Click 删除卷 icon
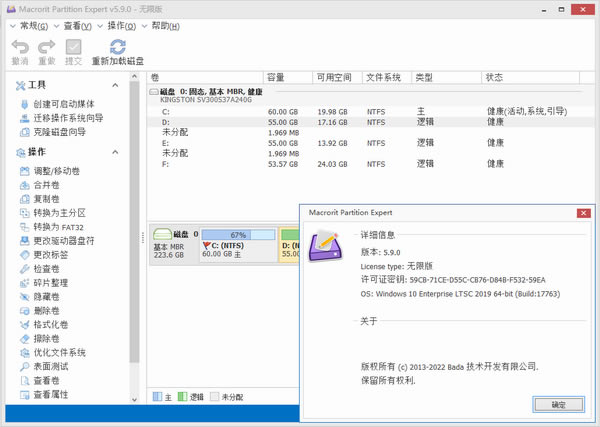Viewport: 600px width, 427px height. tap(24, 311)
